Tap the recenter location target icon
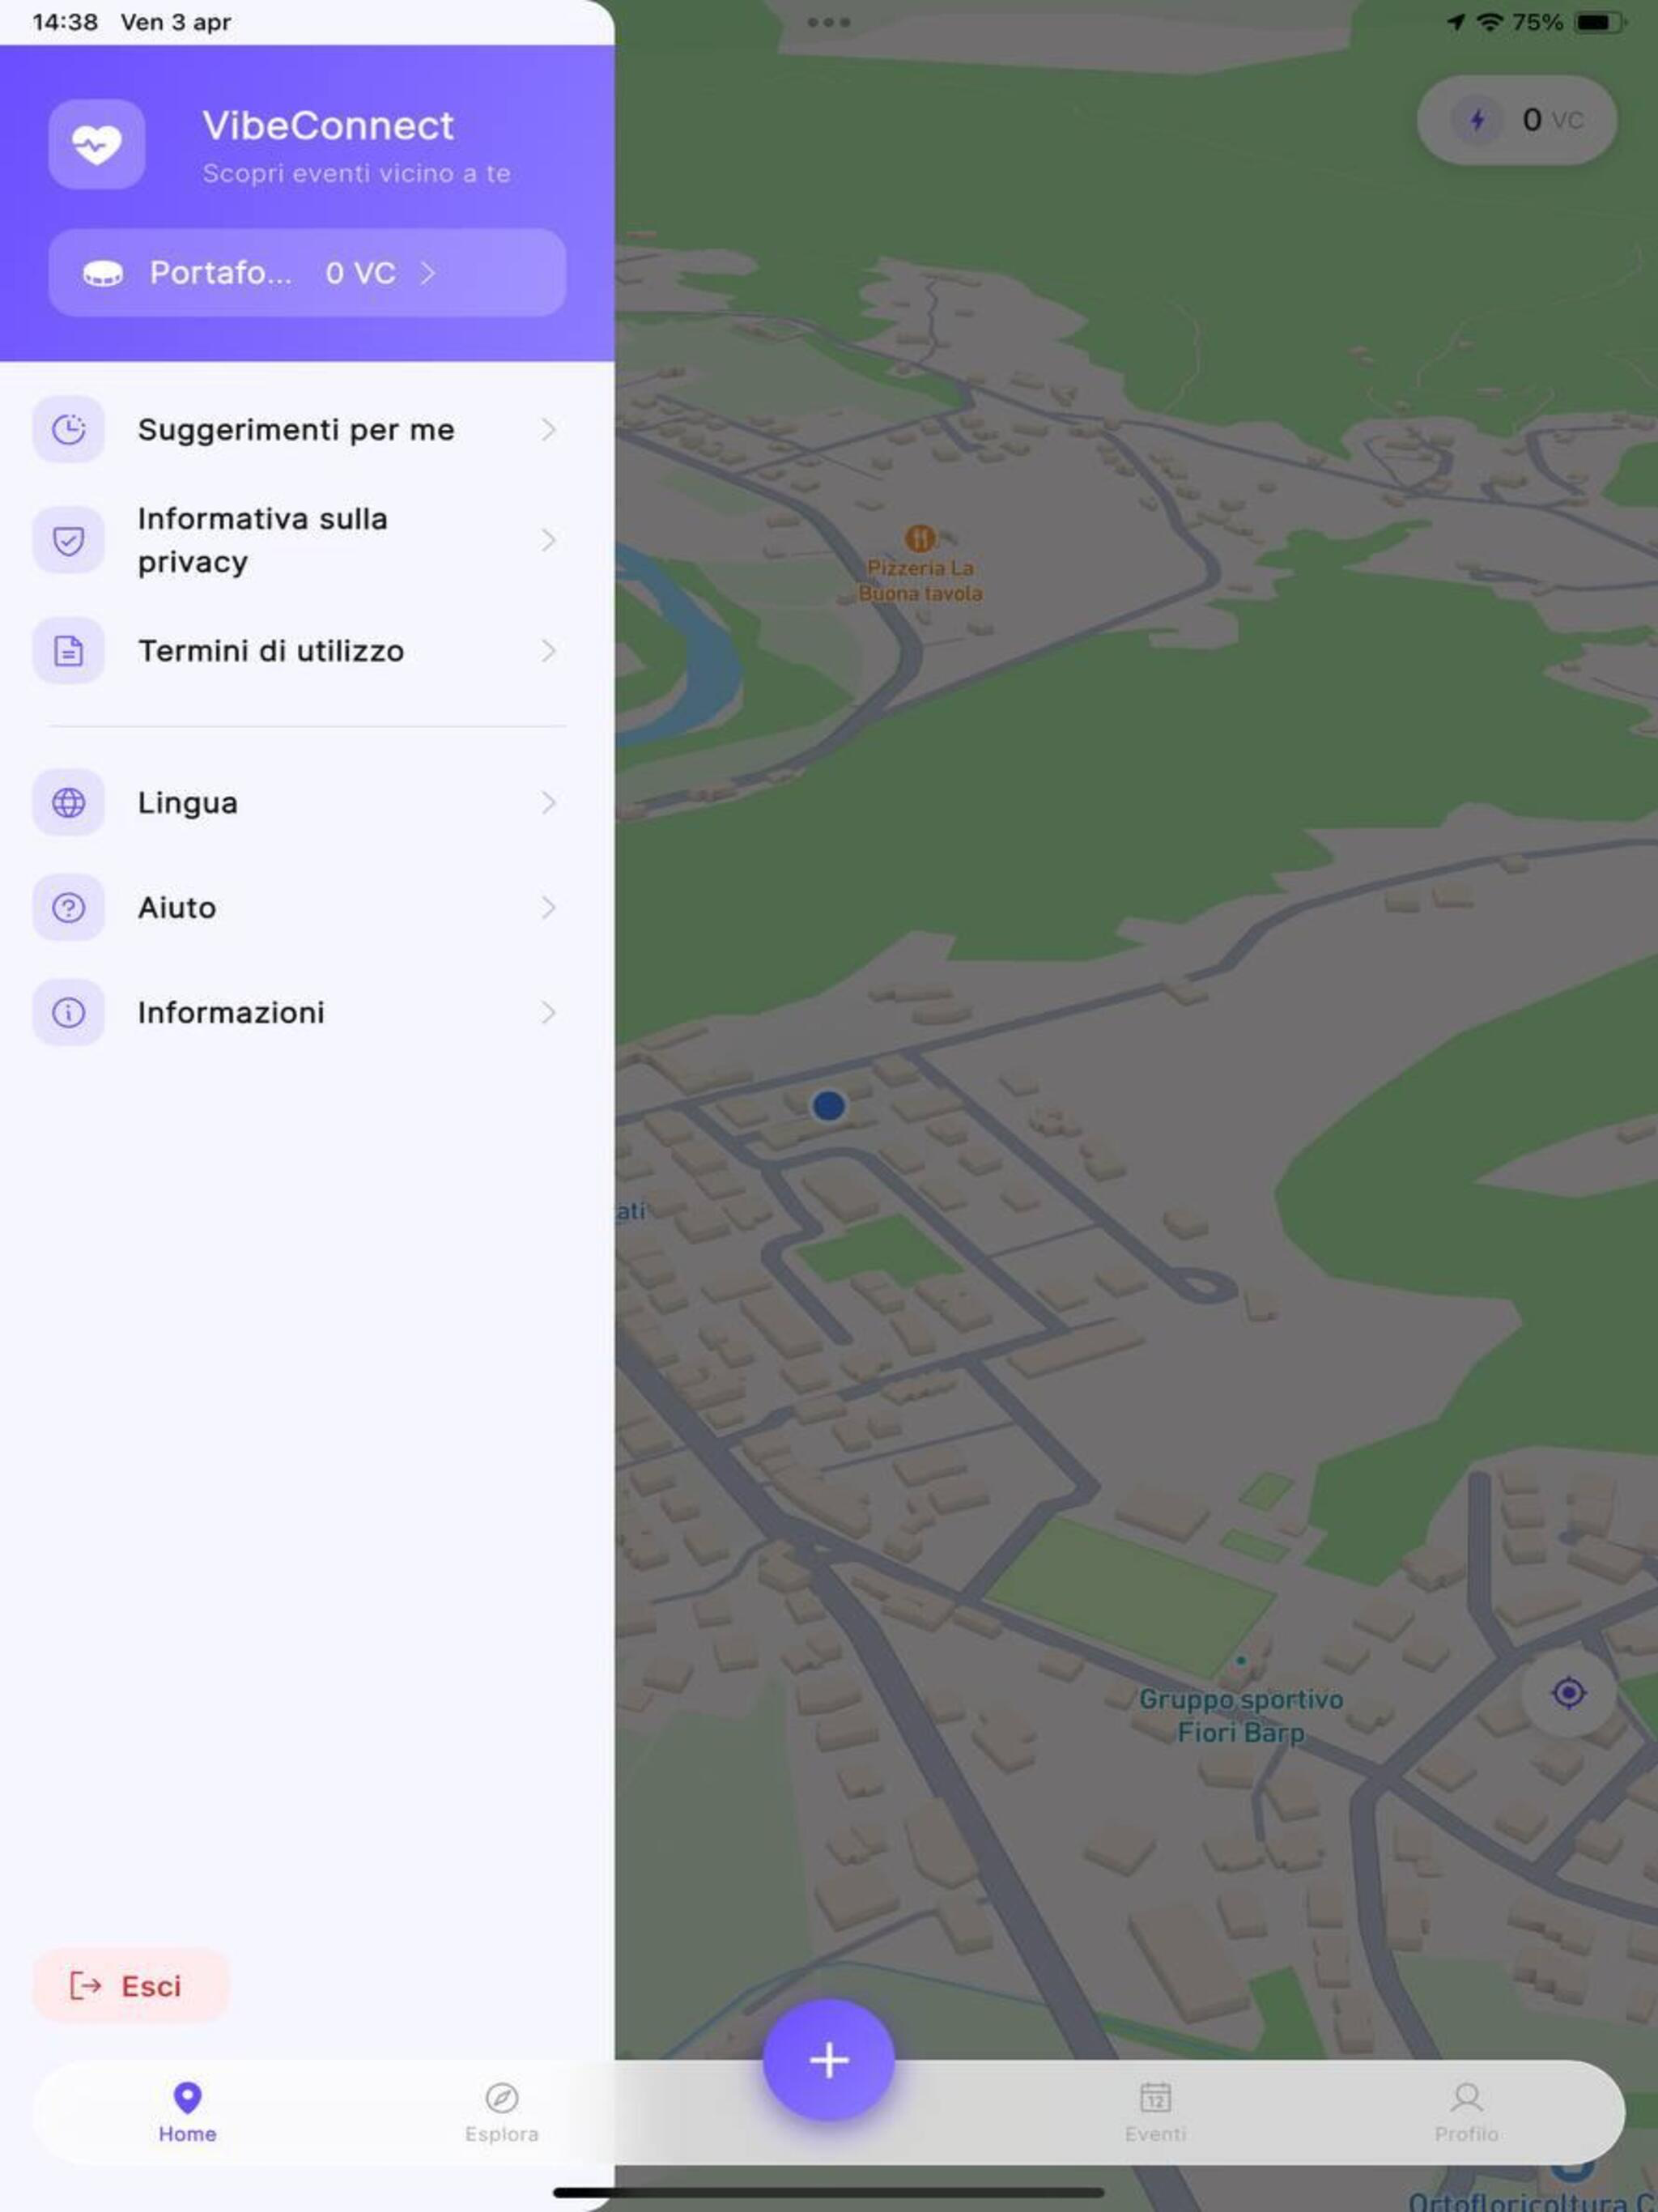This screenshot has width=1658, height=2212. (x=1568, y=1693)
